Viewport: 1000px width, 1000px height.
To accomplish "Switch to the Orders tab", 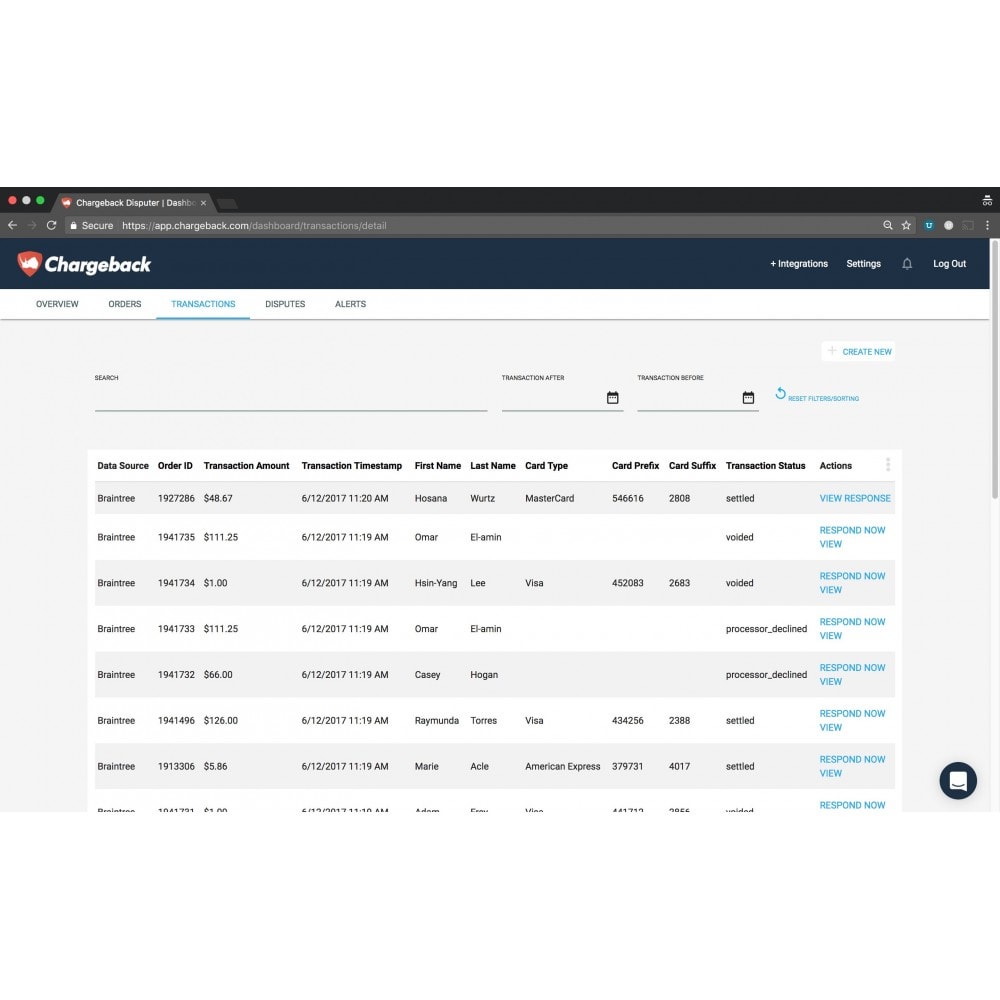I will pyautogui.click(x=124, y=304).
